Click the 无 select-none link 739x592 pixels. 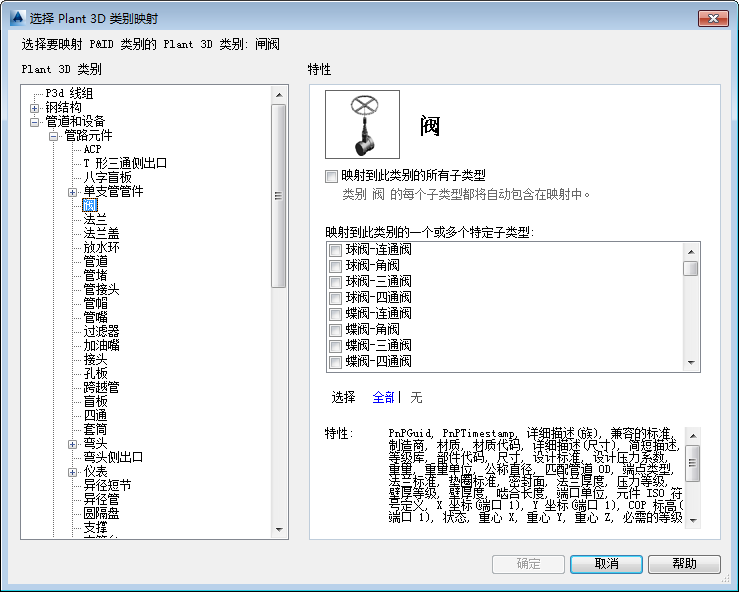click(416, 397)
